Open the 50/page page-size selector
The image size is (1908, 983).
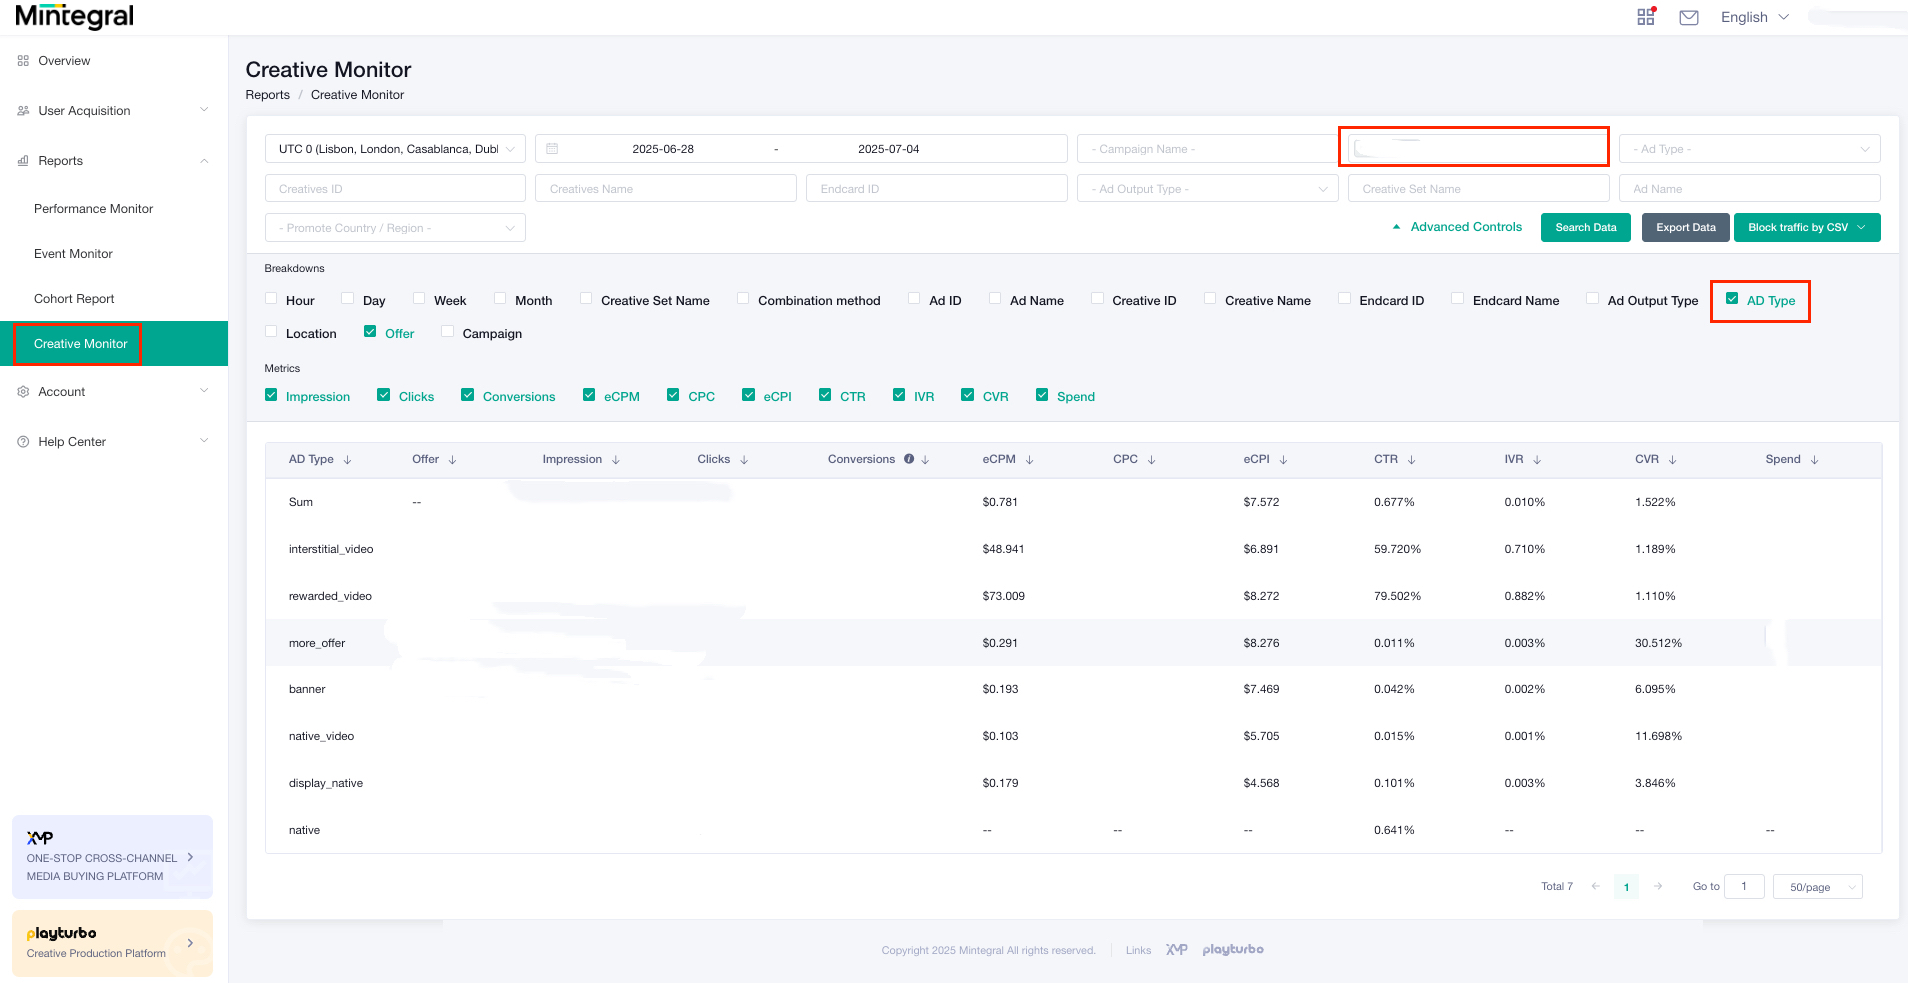click(x=1817, y=886)
